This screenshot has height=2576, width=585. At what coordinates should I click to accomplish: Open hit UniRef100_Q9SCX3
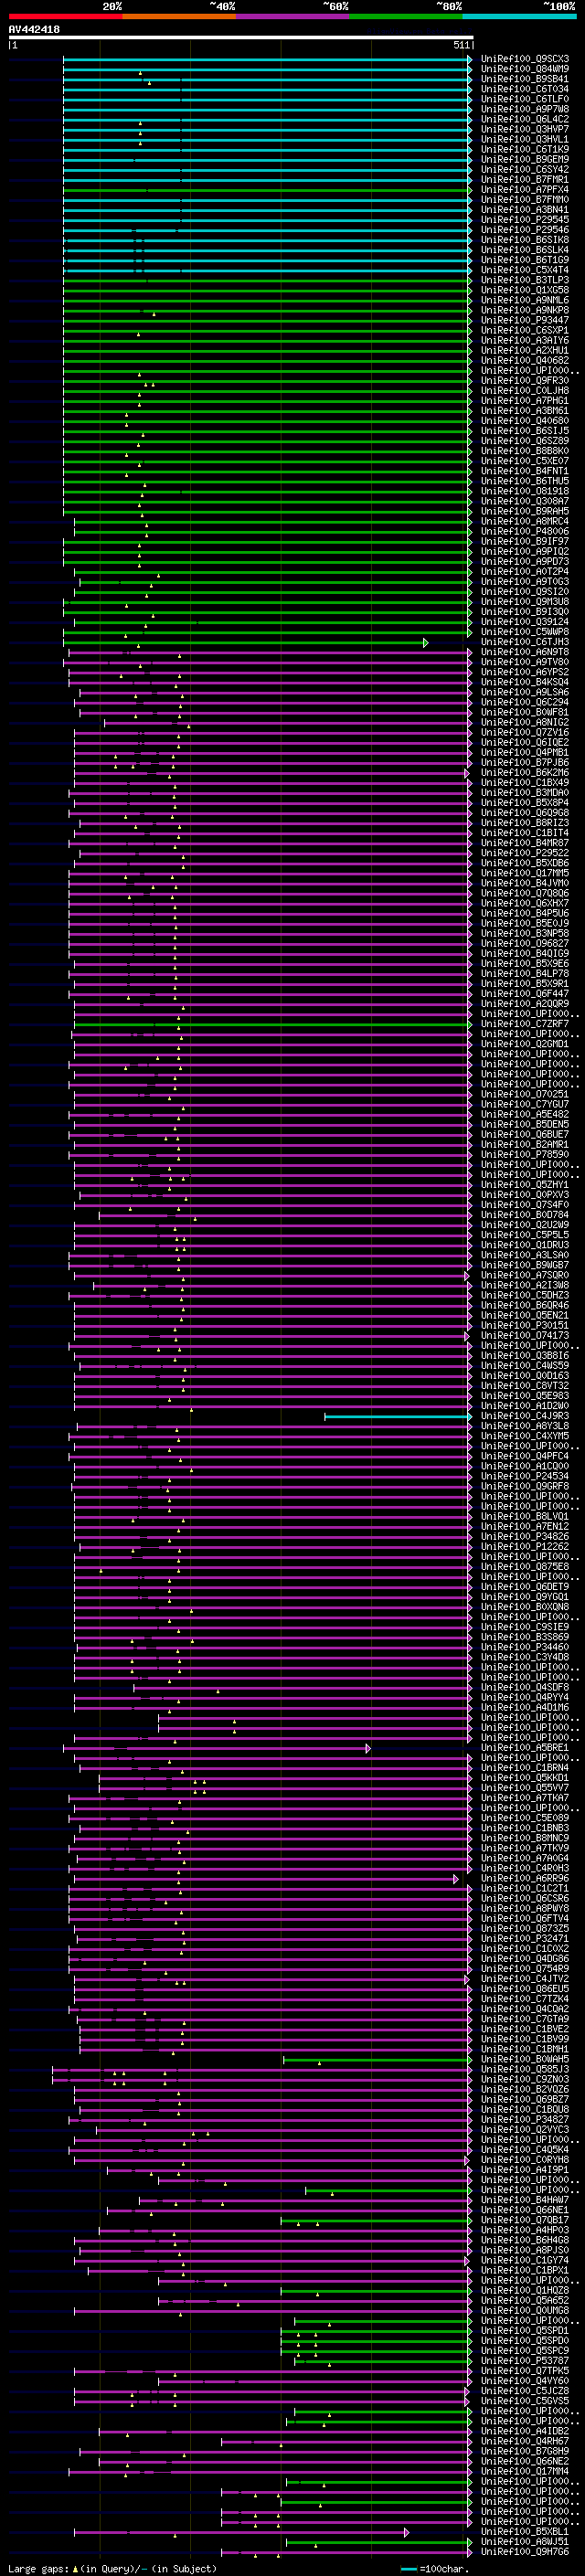(x=525, y=59)
